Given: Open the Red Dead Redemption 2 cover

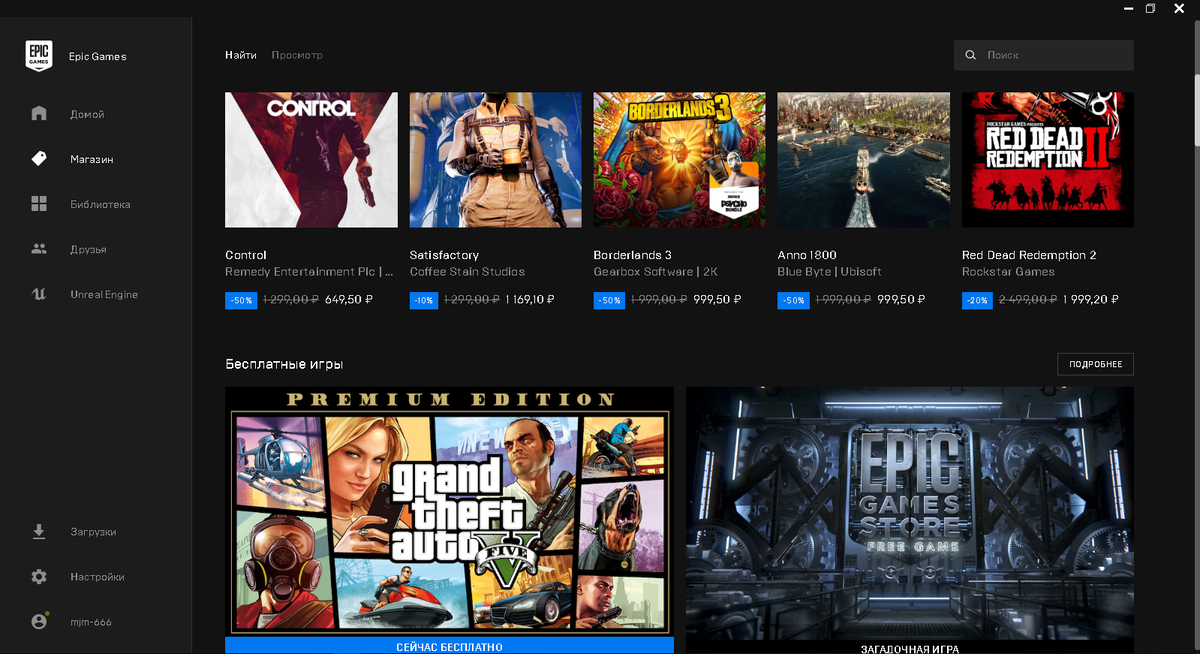Looking at the screenshot, I should click(x=1048, y=160).
